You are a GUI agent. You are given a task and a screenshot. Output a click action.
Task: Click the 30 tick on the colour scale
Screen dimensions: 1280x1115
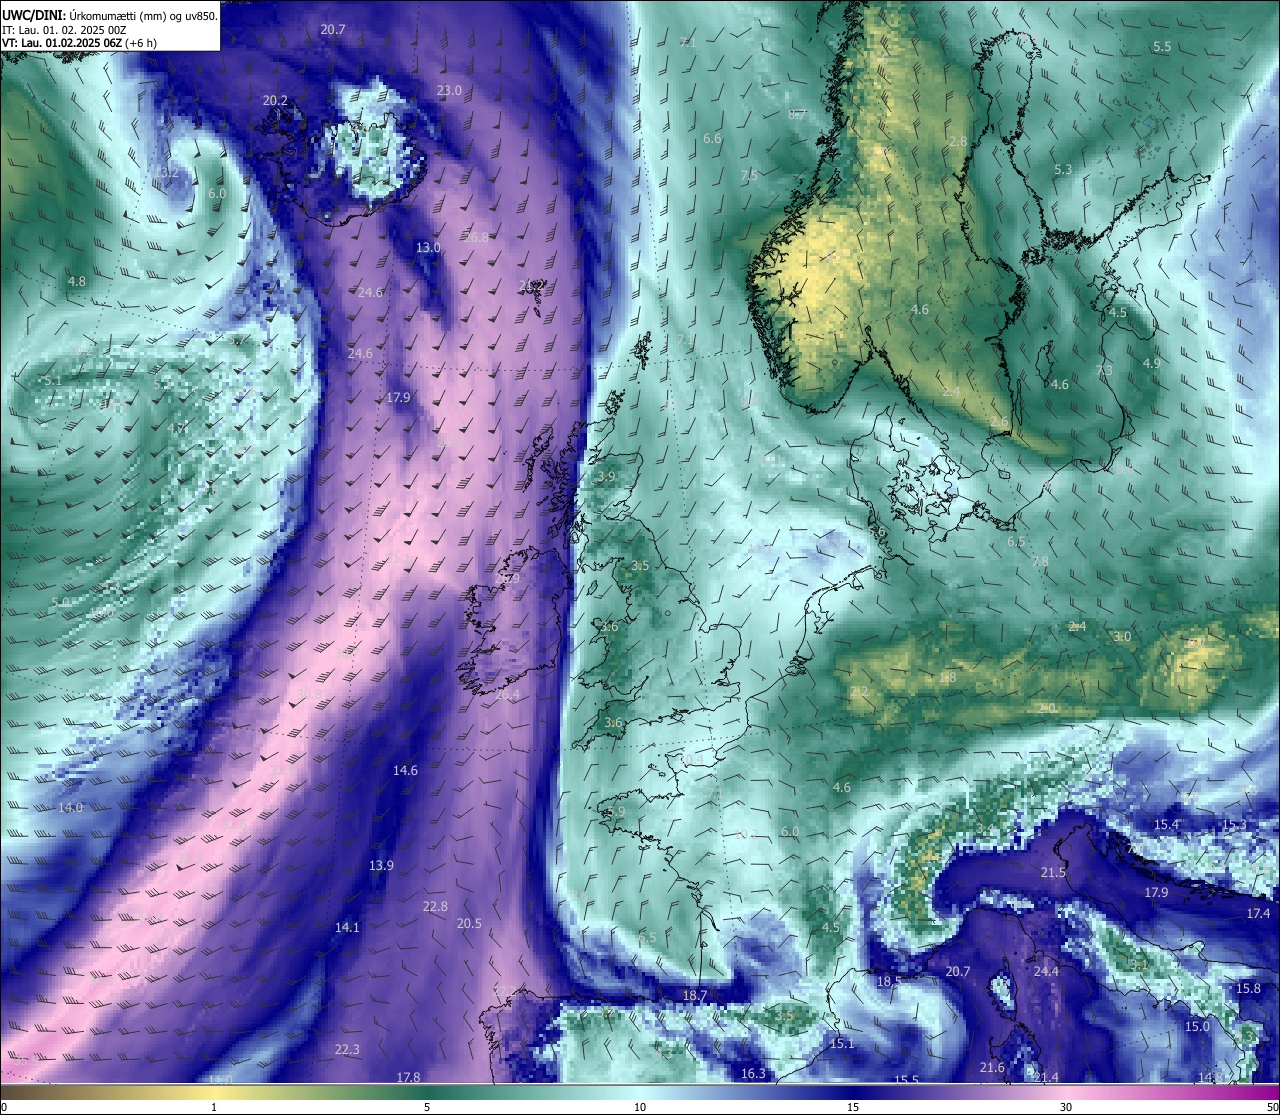(1066, 1106)
